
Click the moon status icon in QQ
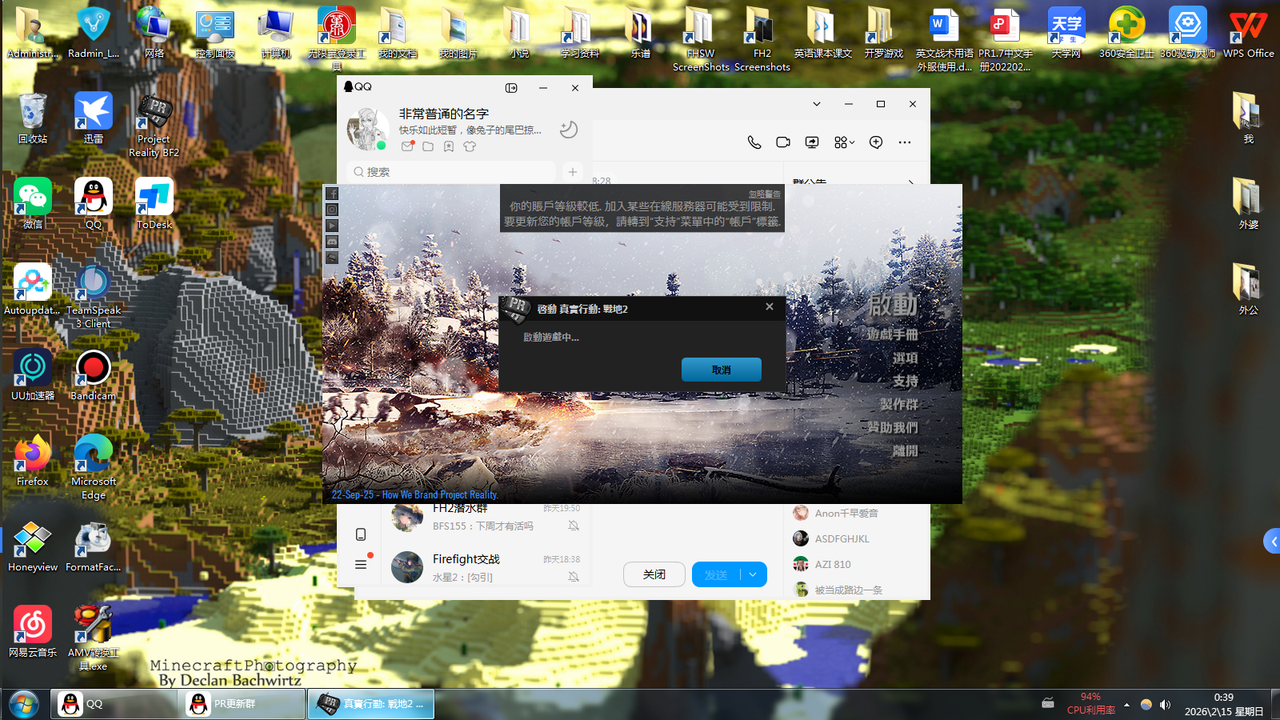coord(568,130)
